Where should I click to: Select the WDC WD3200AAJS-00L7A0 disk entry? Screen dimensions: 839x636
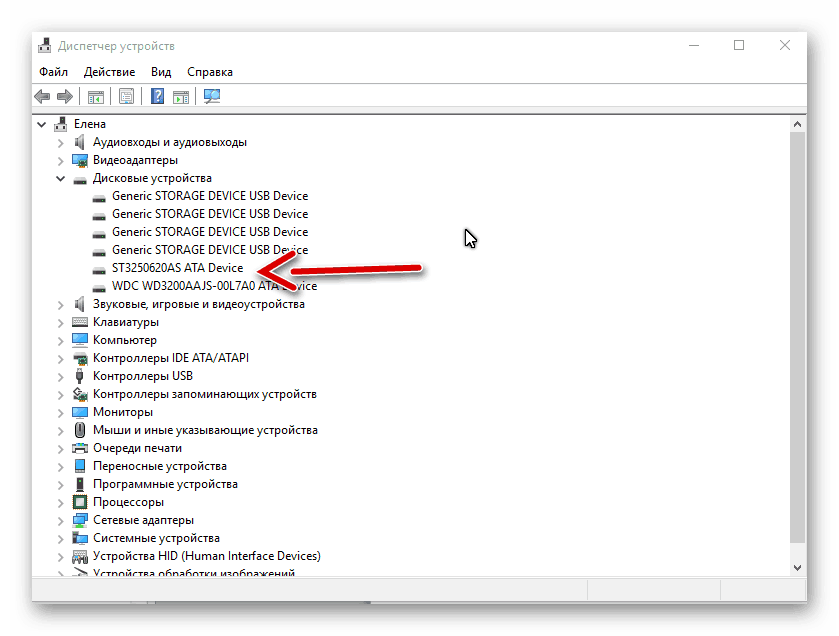214,286
